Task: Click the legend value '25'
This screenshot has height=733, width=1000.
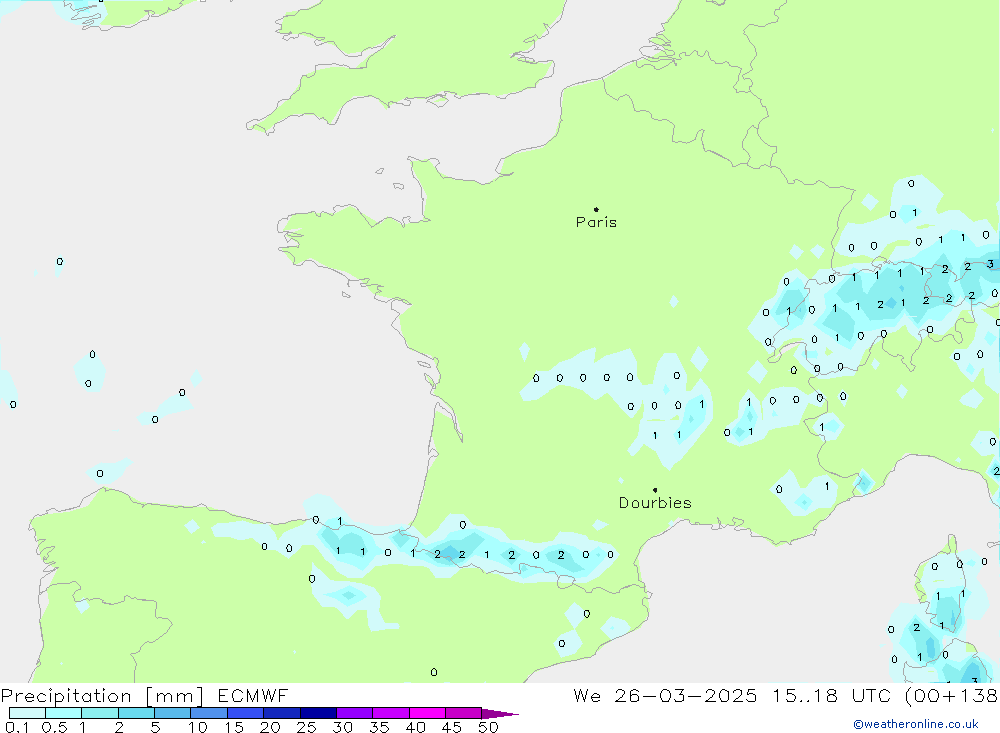Action: click(x=307, y=727)
